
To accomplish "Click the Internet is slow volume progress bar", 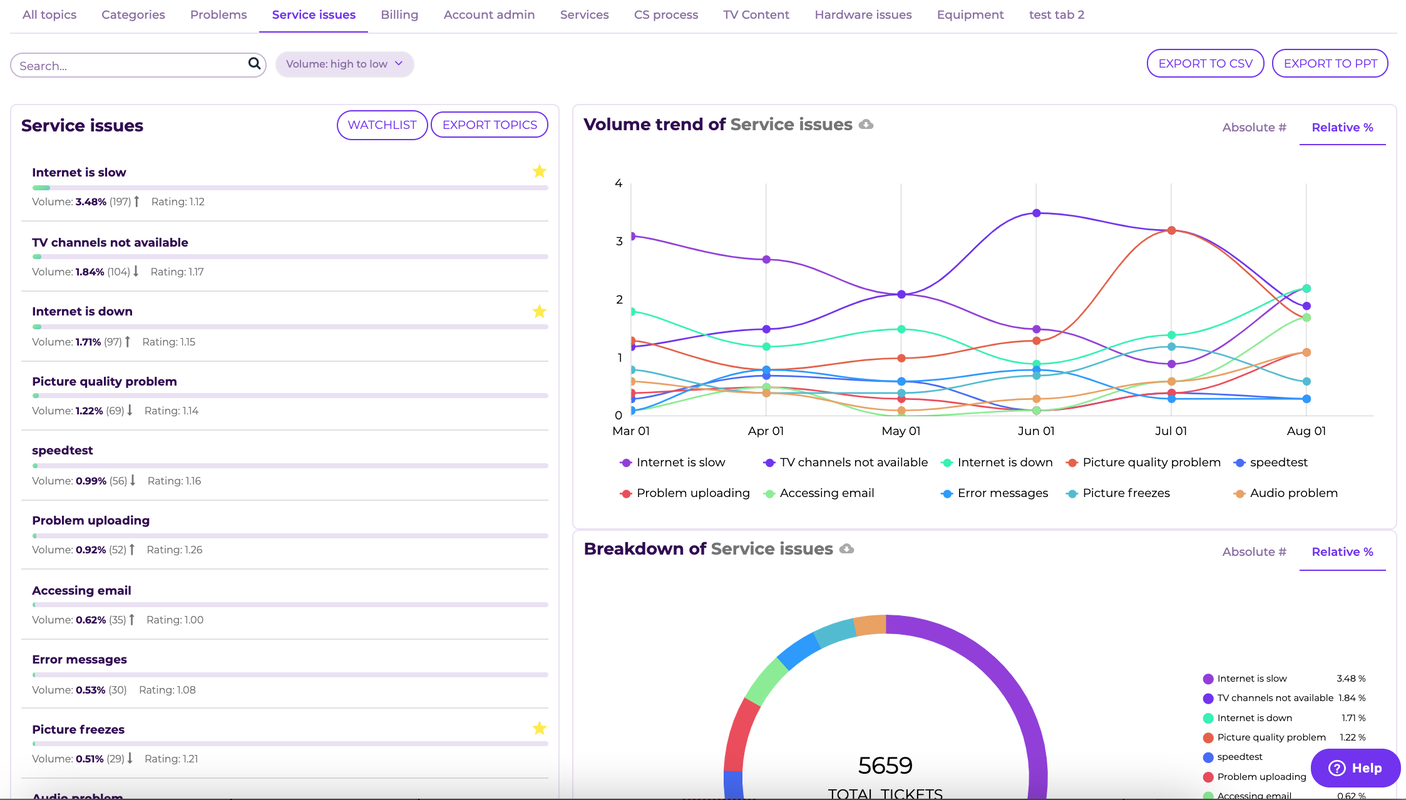I will [290, 187].
